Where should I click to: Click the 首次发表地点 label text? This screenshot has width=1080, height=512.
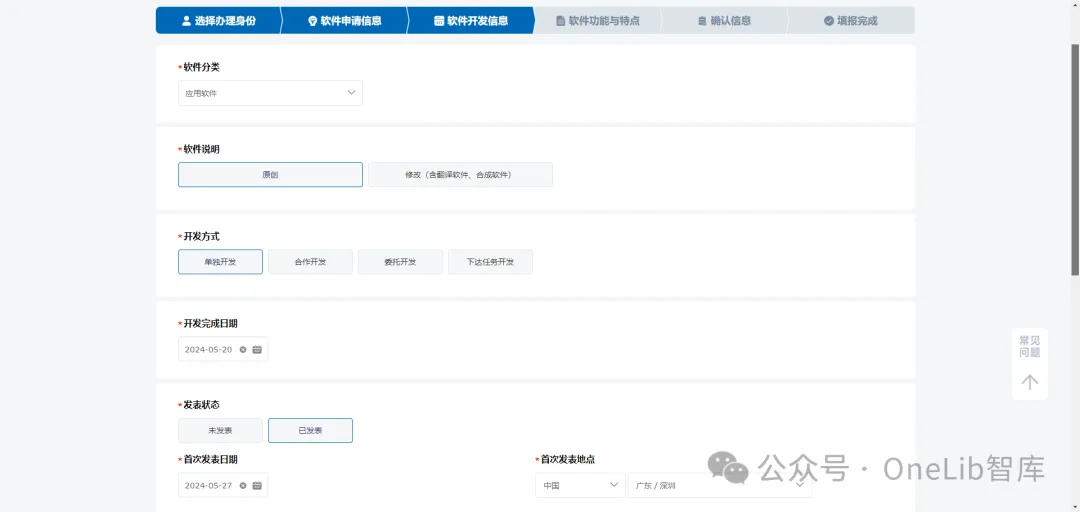568,459
